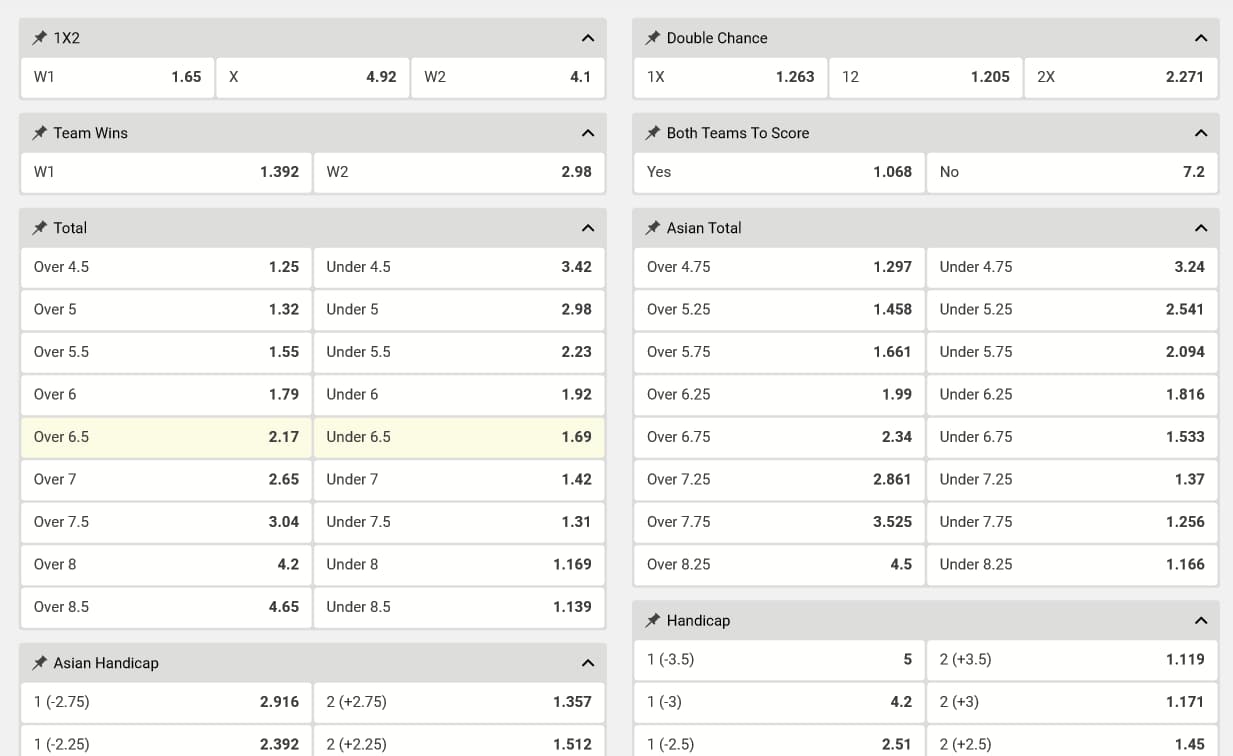
Task: Choose highlighted Over 6.5 at 2.17
Action: tap(166, 437)
